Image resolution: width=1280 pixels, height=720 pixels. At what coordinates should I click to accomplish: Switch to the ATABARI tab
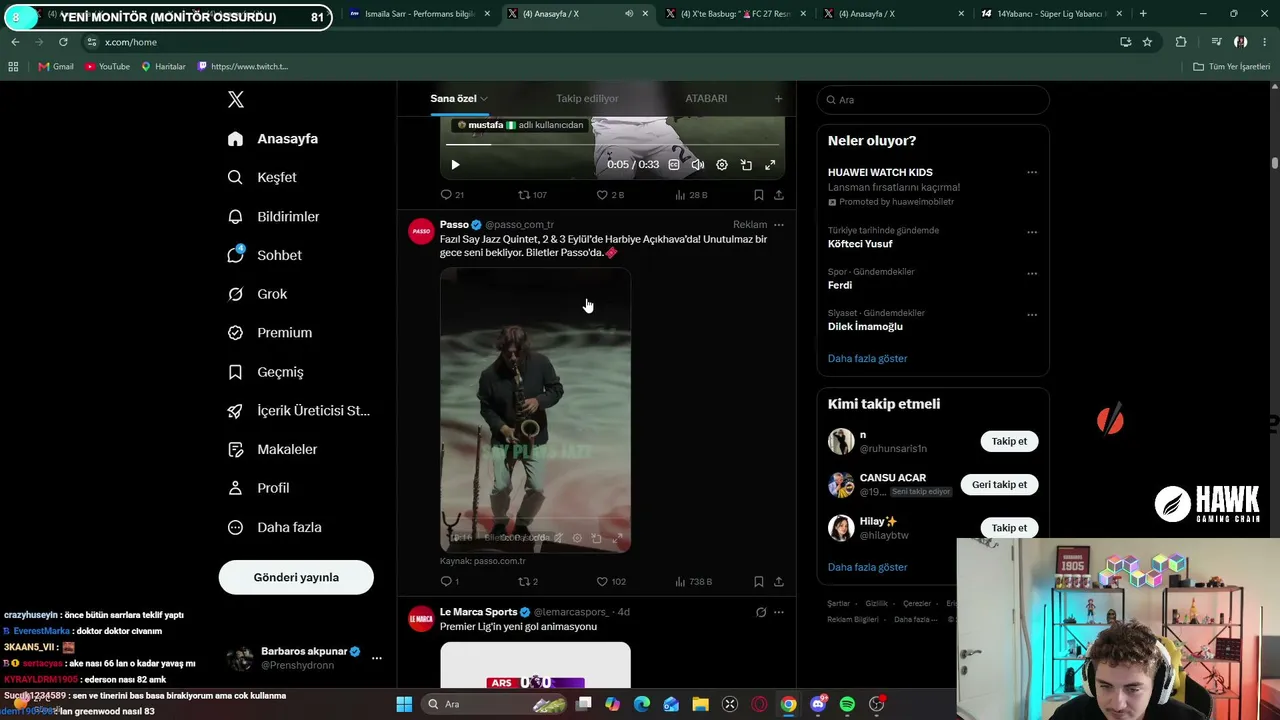pyautogui.click(x=706, y=98)
